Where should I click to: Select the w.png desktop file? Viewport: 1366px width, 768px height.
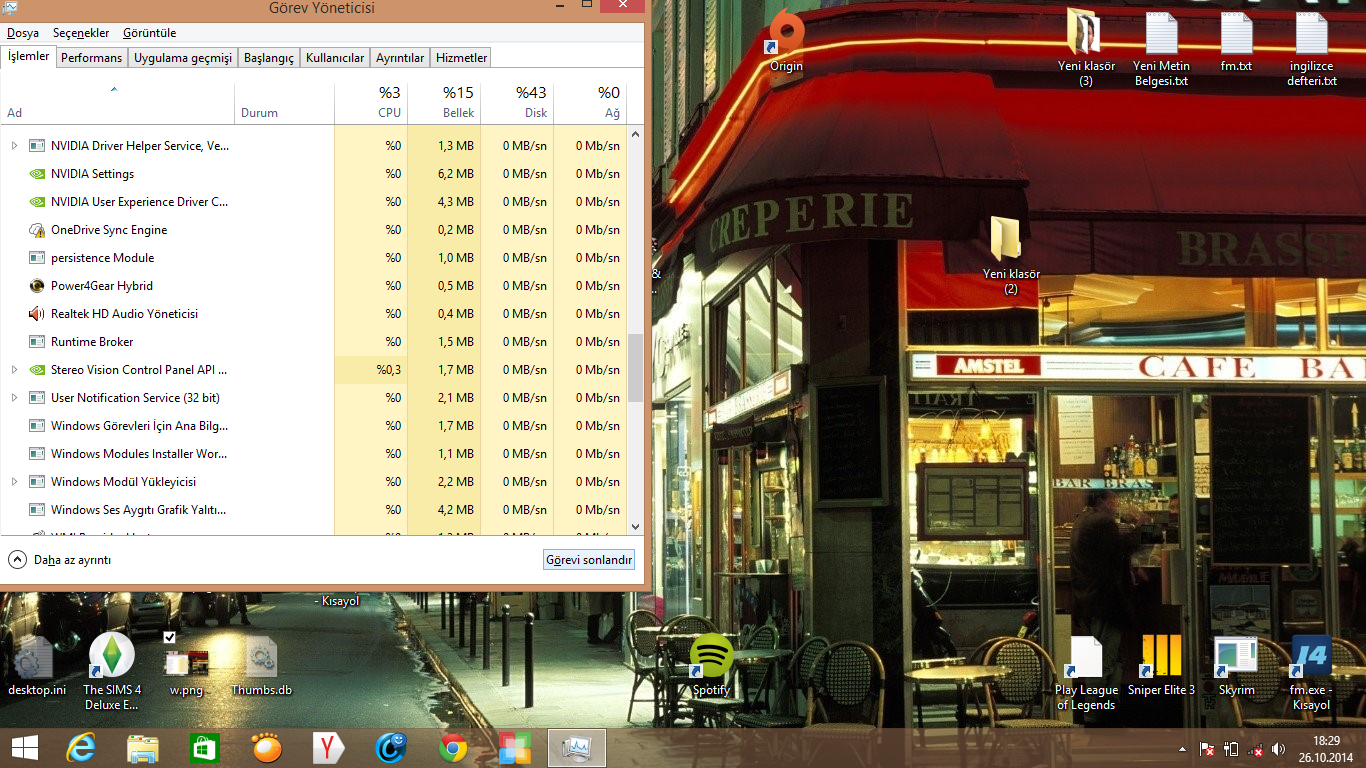[x=186, y=665]
